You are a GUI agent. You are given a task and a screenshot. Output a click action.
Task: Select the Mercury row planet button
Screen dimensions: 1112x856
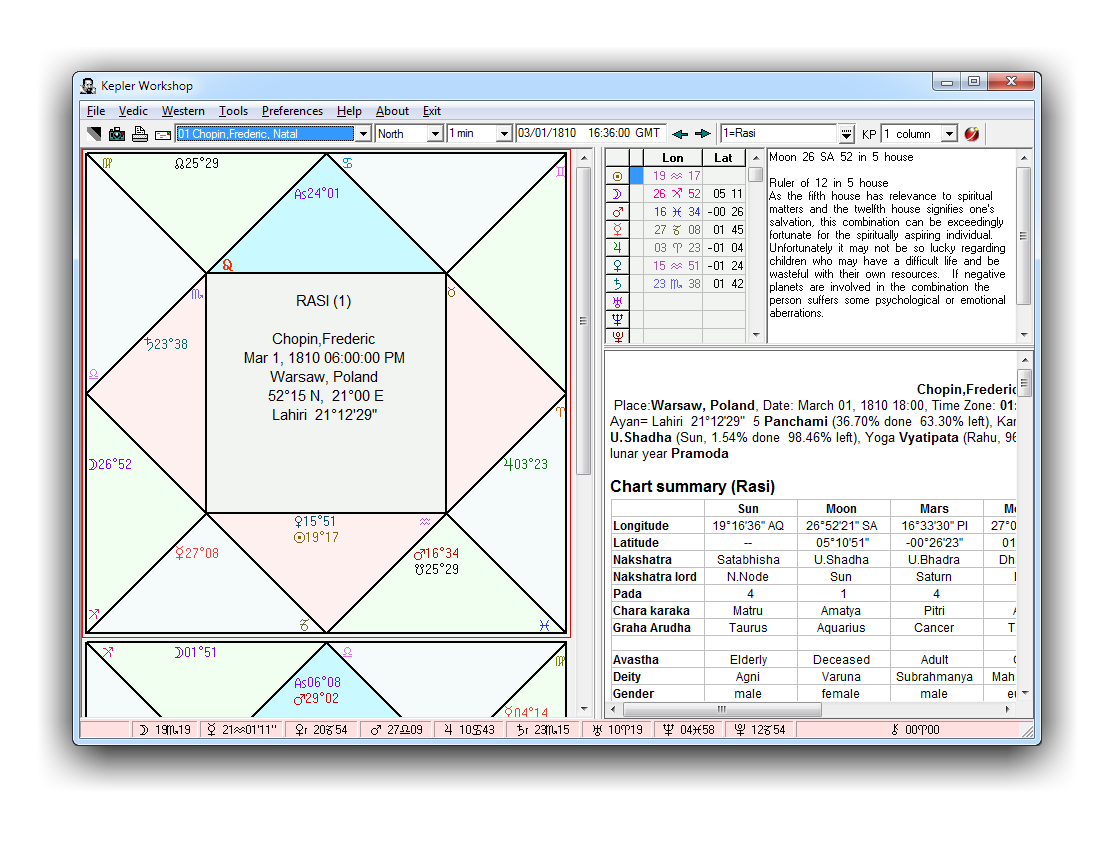[618, 230]
